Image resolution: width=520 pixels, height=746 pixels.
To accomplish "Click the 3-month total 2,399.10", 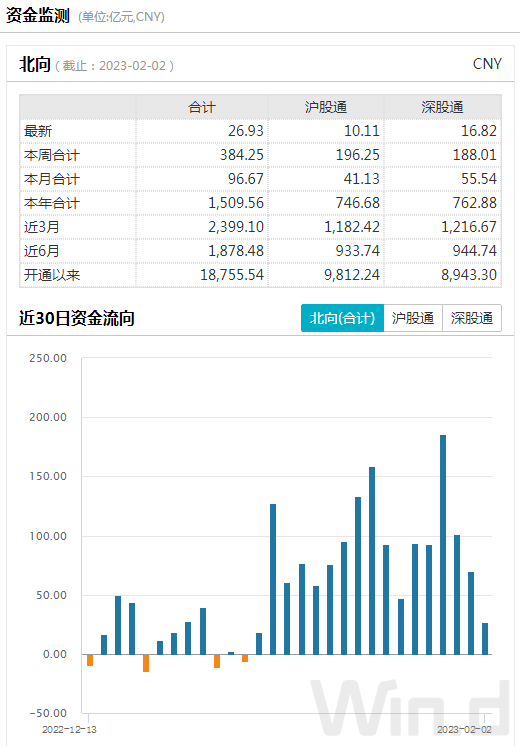I will pyautogui.click(x=236, y=227).
